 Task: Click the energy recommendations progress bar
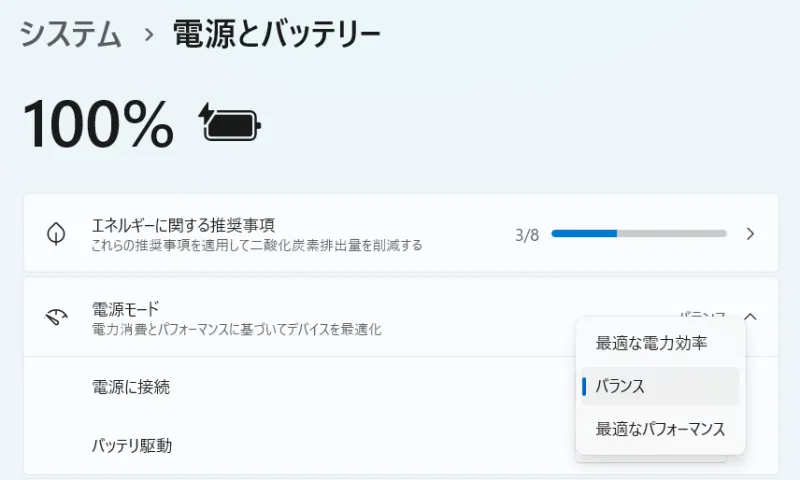(x=639, y=234)
